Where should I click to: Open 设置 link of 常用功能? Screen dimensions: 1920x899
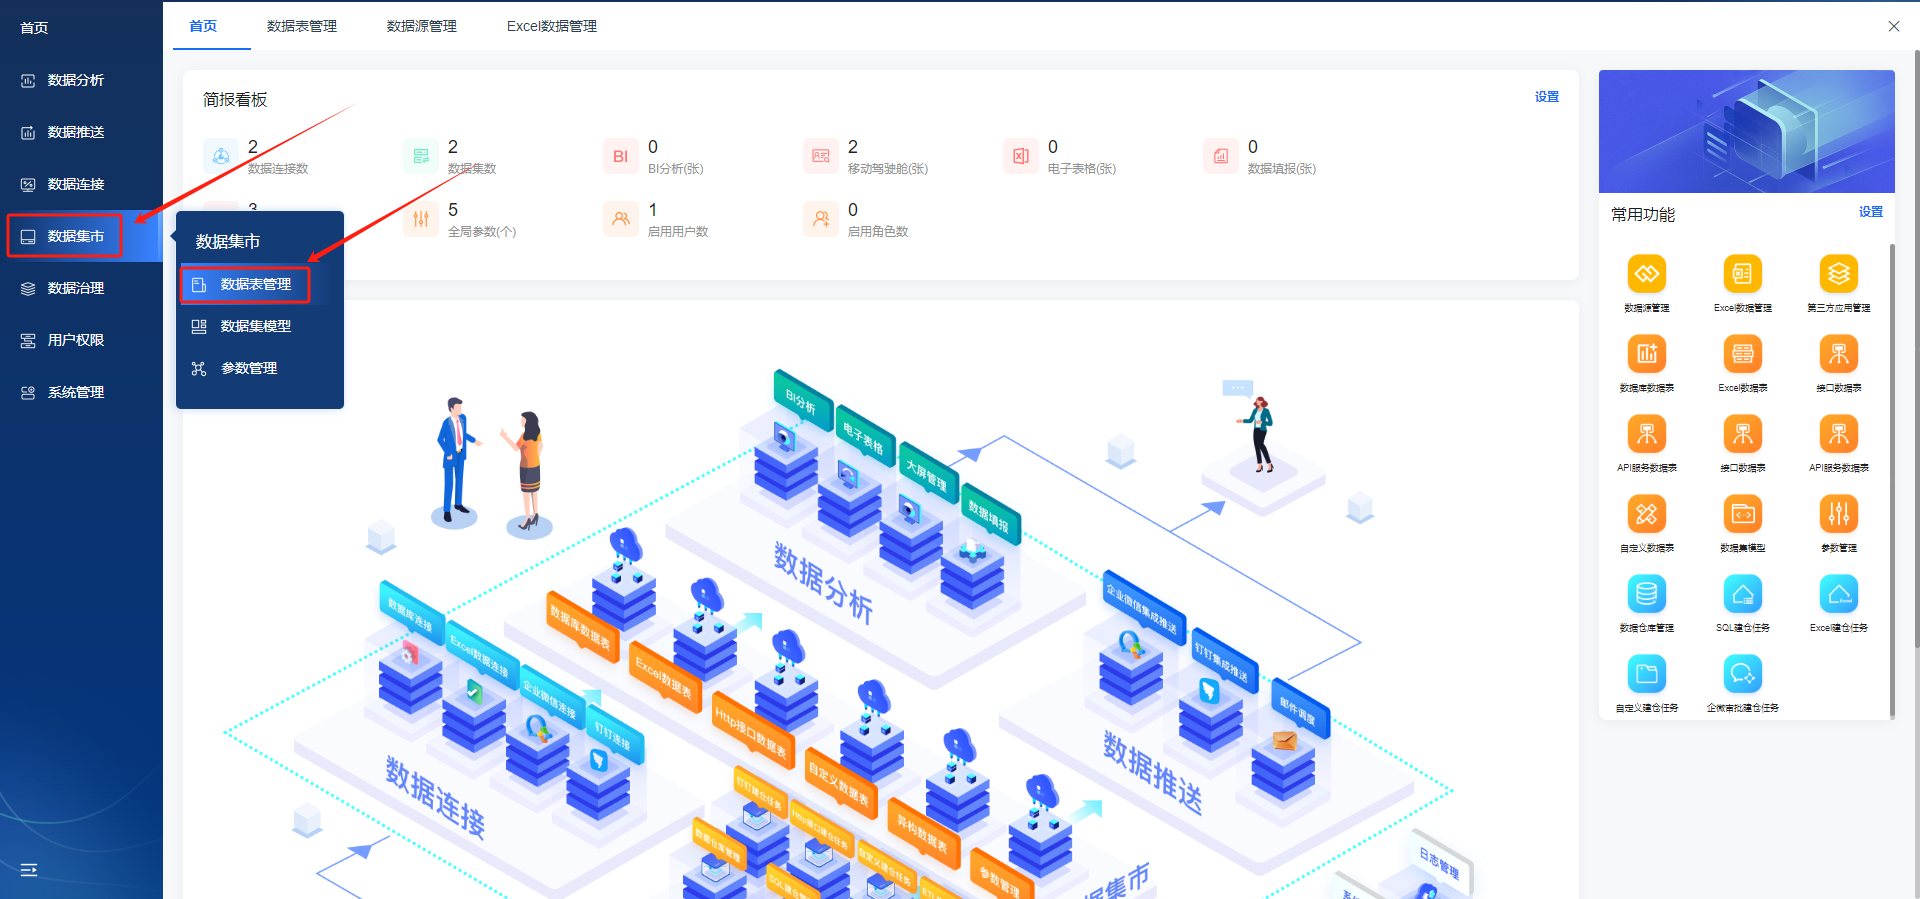pos(1871,212)
